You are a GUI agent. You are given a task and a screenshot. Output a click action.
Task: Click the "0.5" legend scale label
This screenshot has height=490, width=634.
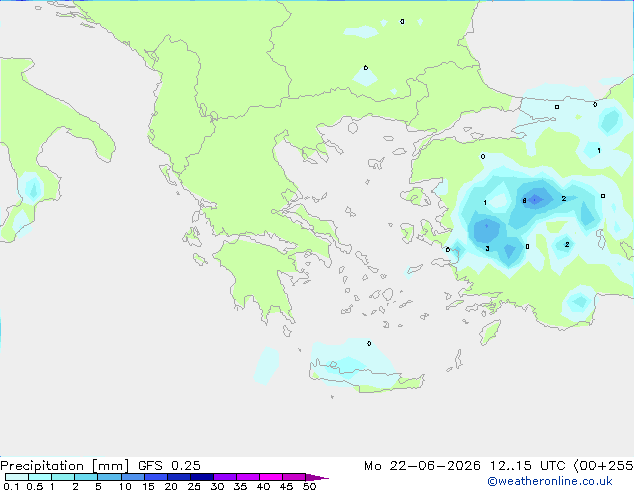[34, 486]
